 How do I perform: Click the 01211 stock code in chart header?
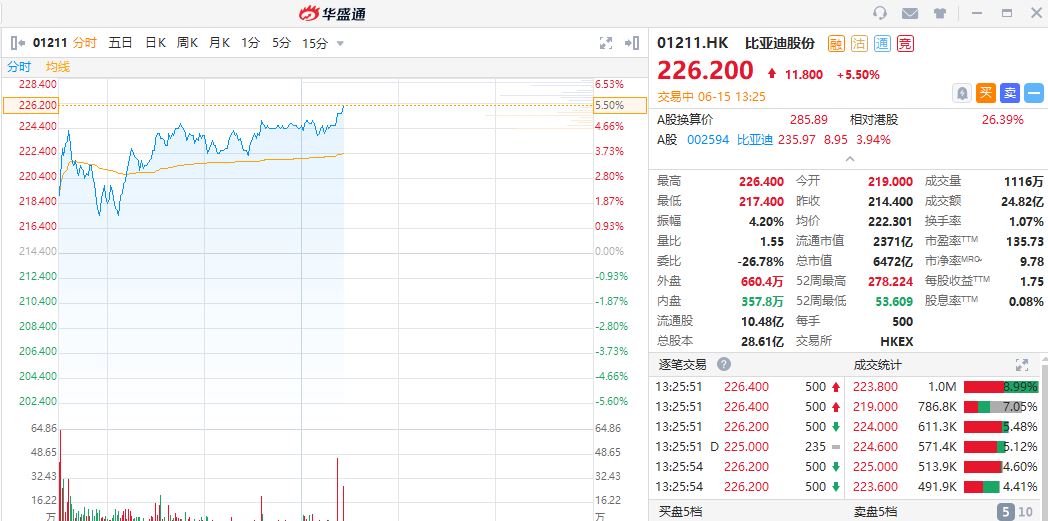tap(50, 43)
